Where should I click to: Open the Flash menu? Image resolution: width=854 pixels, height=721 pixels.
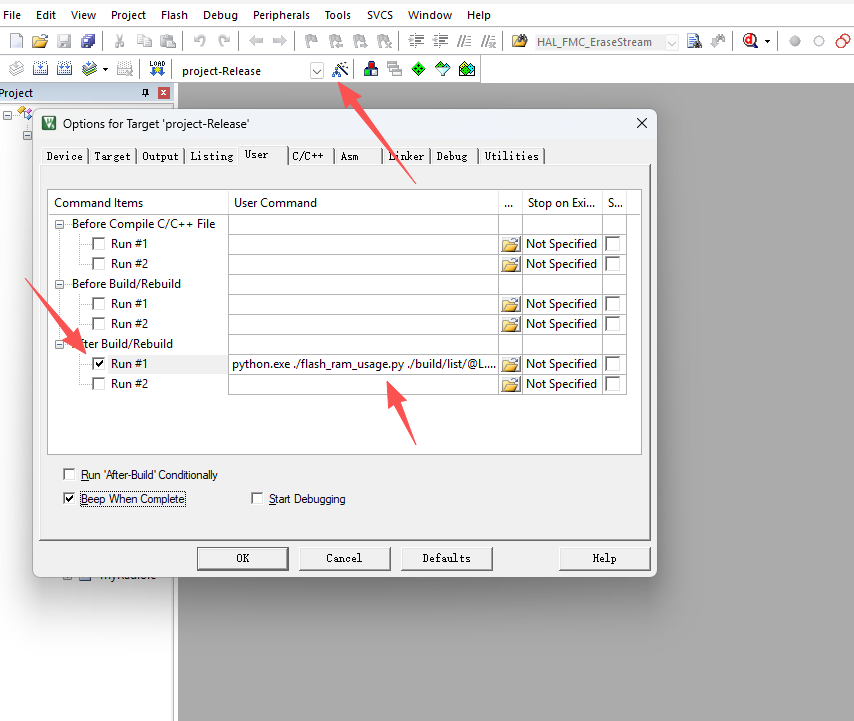[x=174, y=15]
